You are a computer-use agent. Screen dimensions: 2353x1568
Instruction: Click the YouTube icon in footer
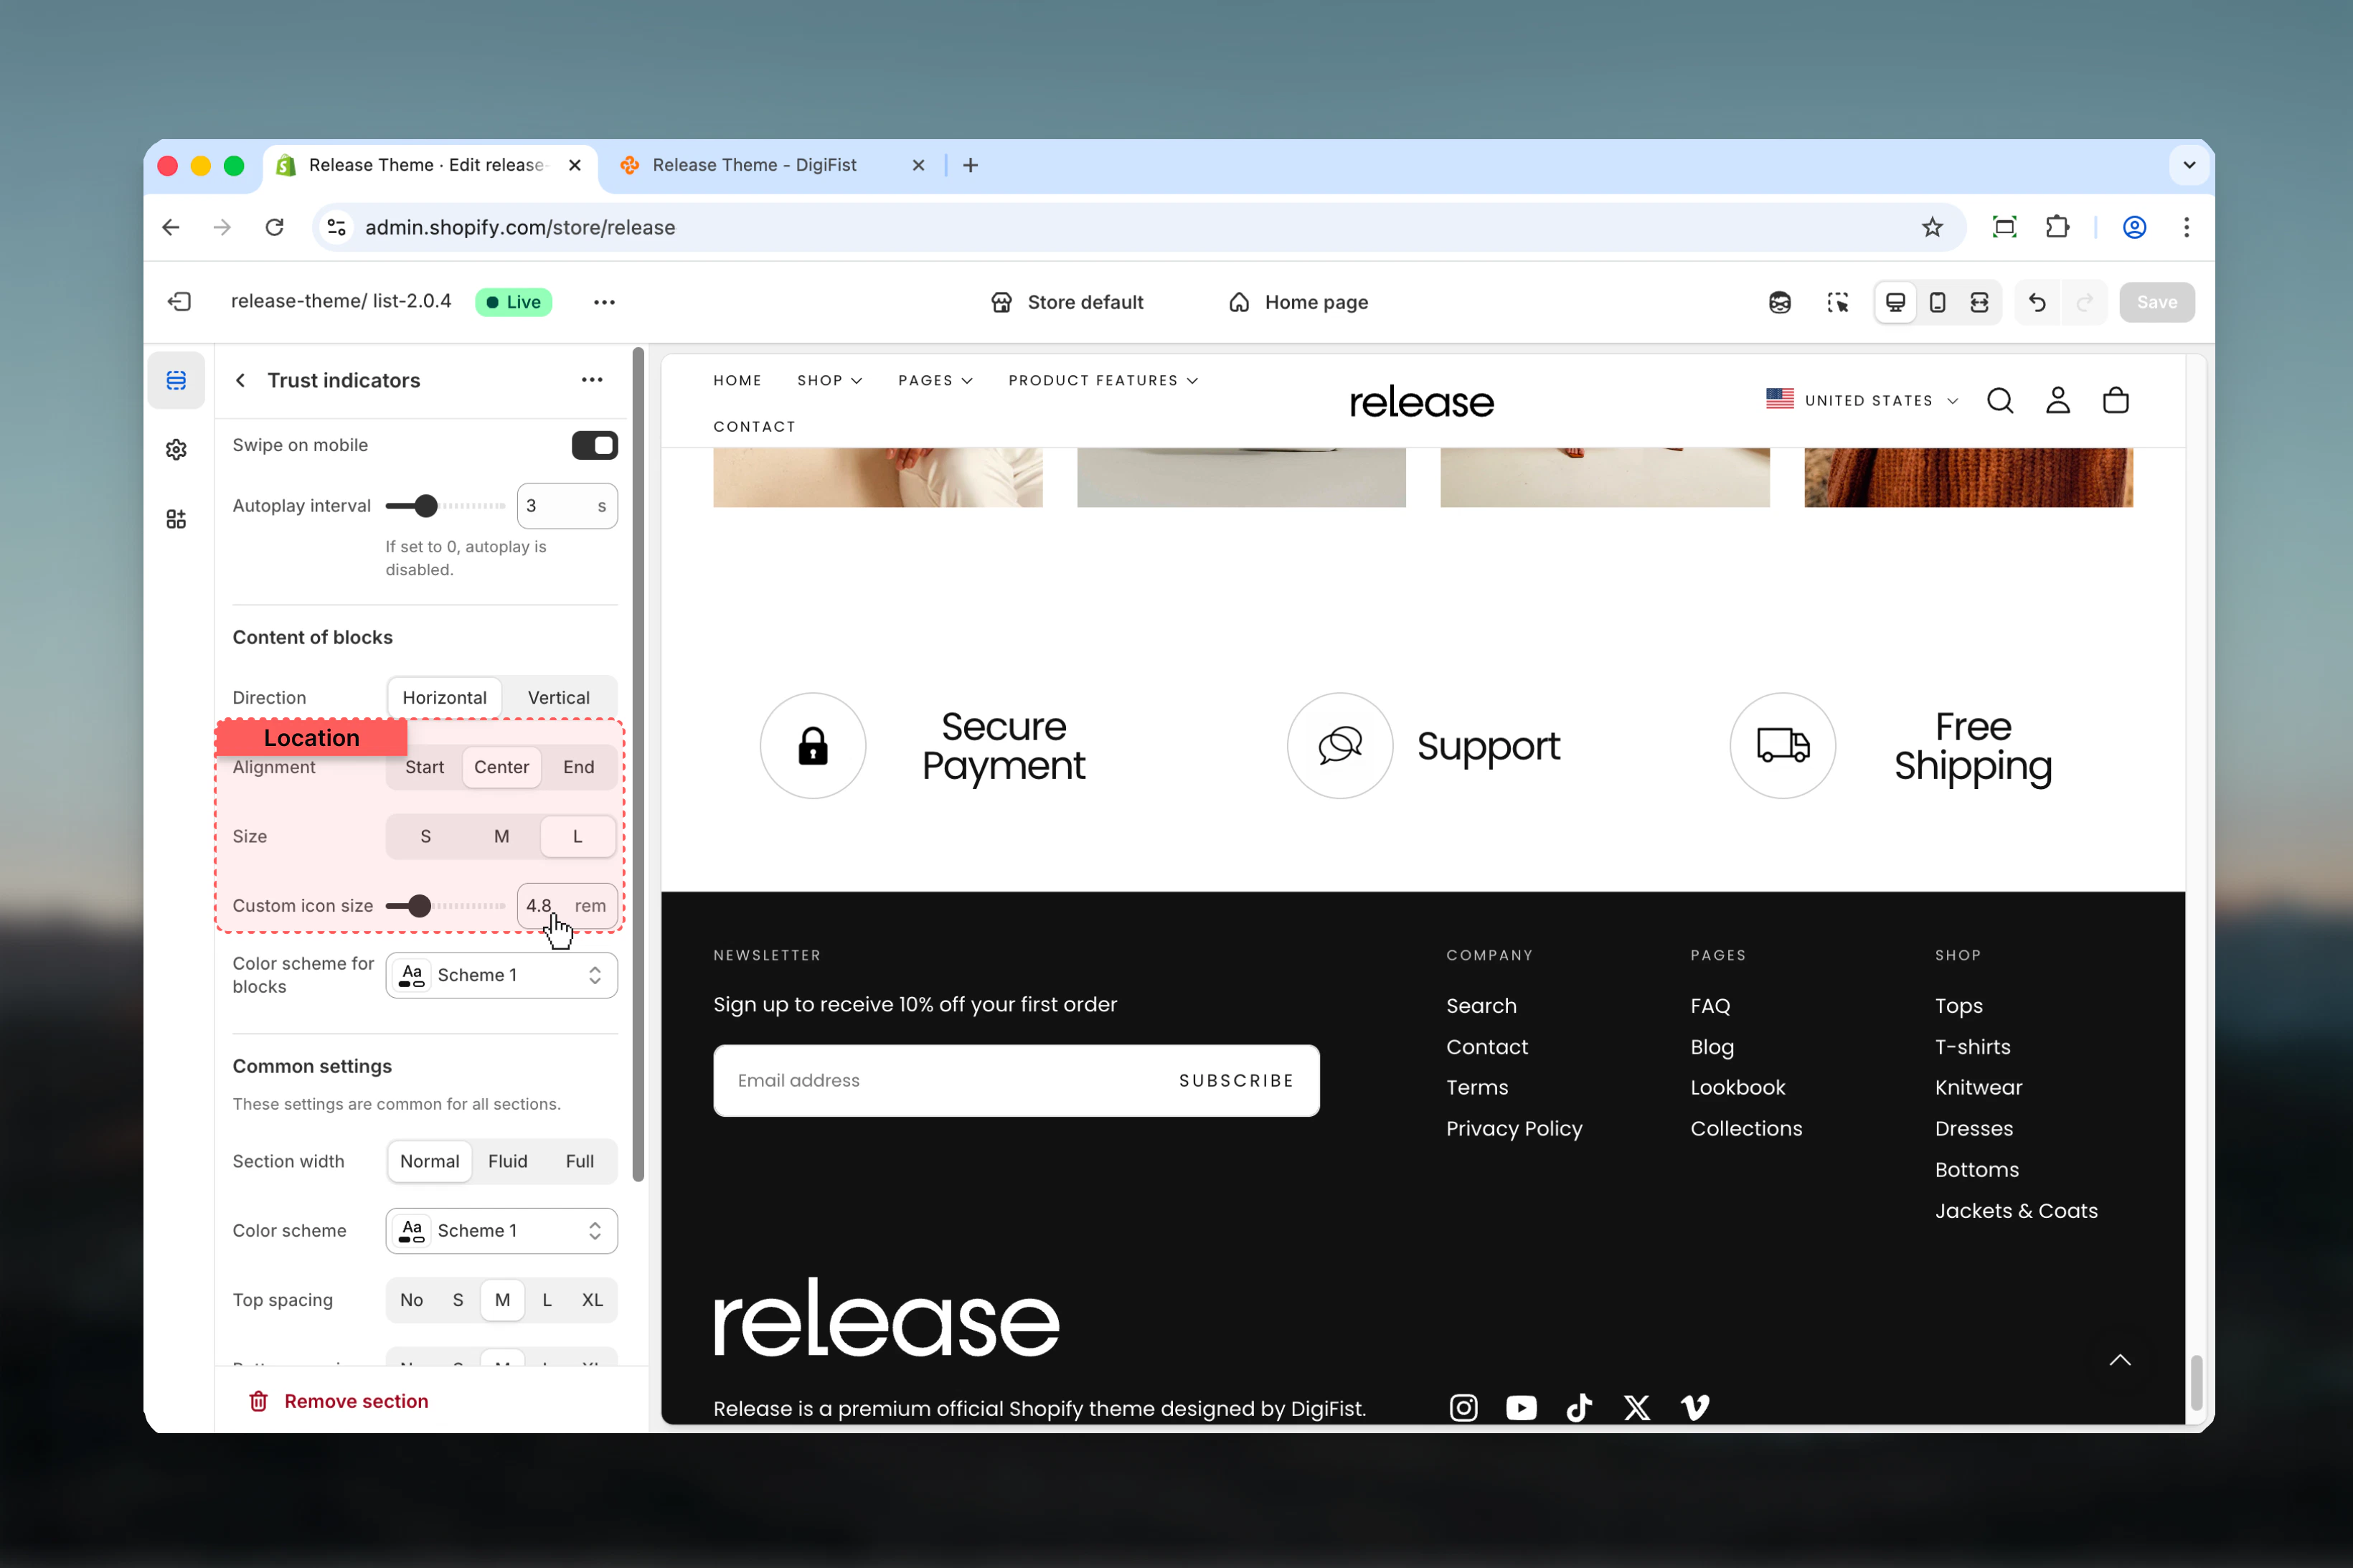pyautogui.click(x=1521, y=1408)
